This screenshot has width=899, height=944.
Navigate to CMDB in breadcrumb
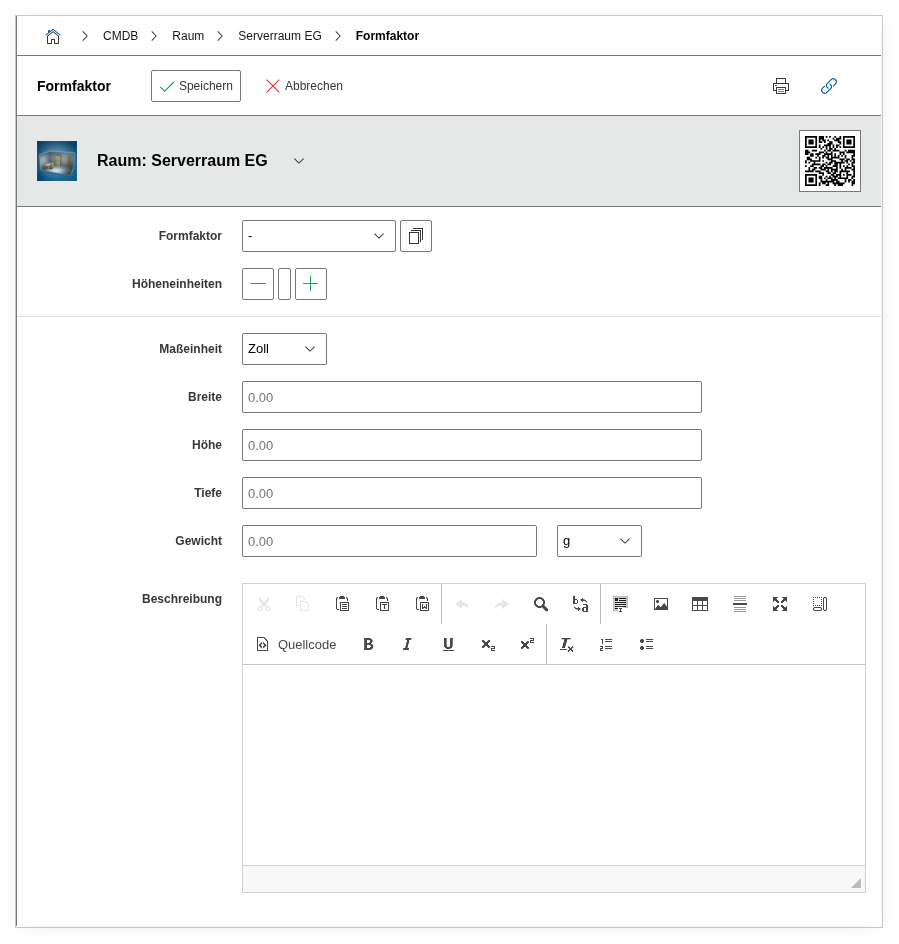120,36
